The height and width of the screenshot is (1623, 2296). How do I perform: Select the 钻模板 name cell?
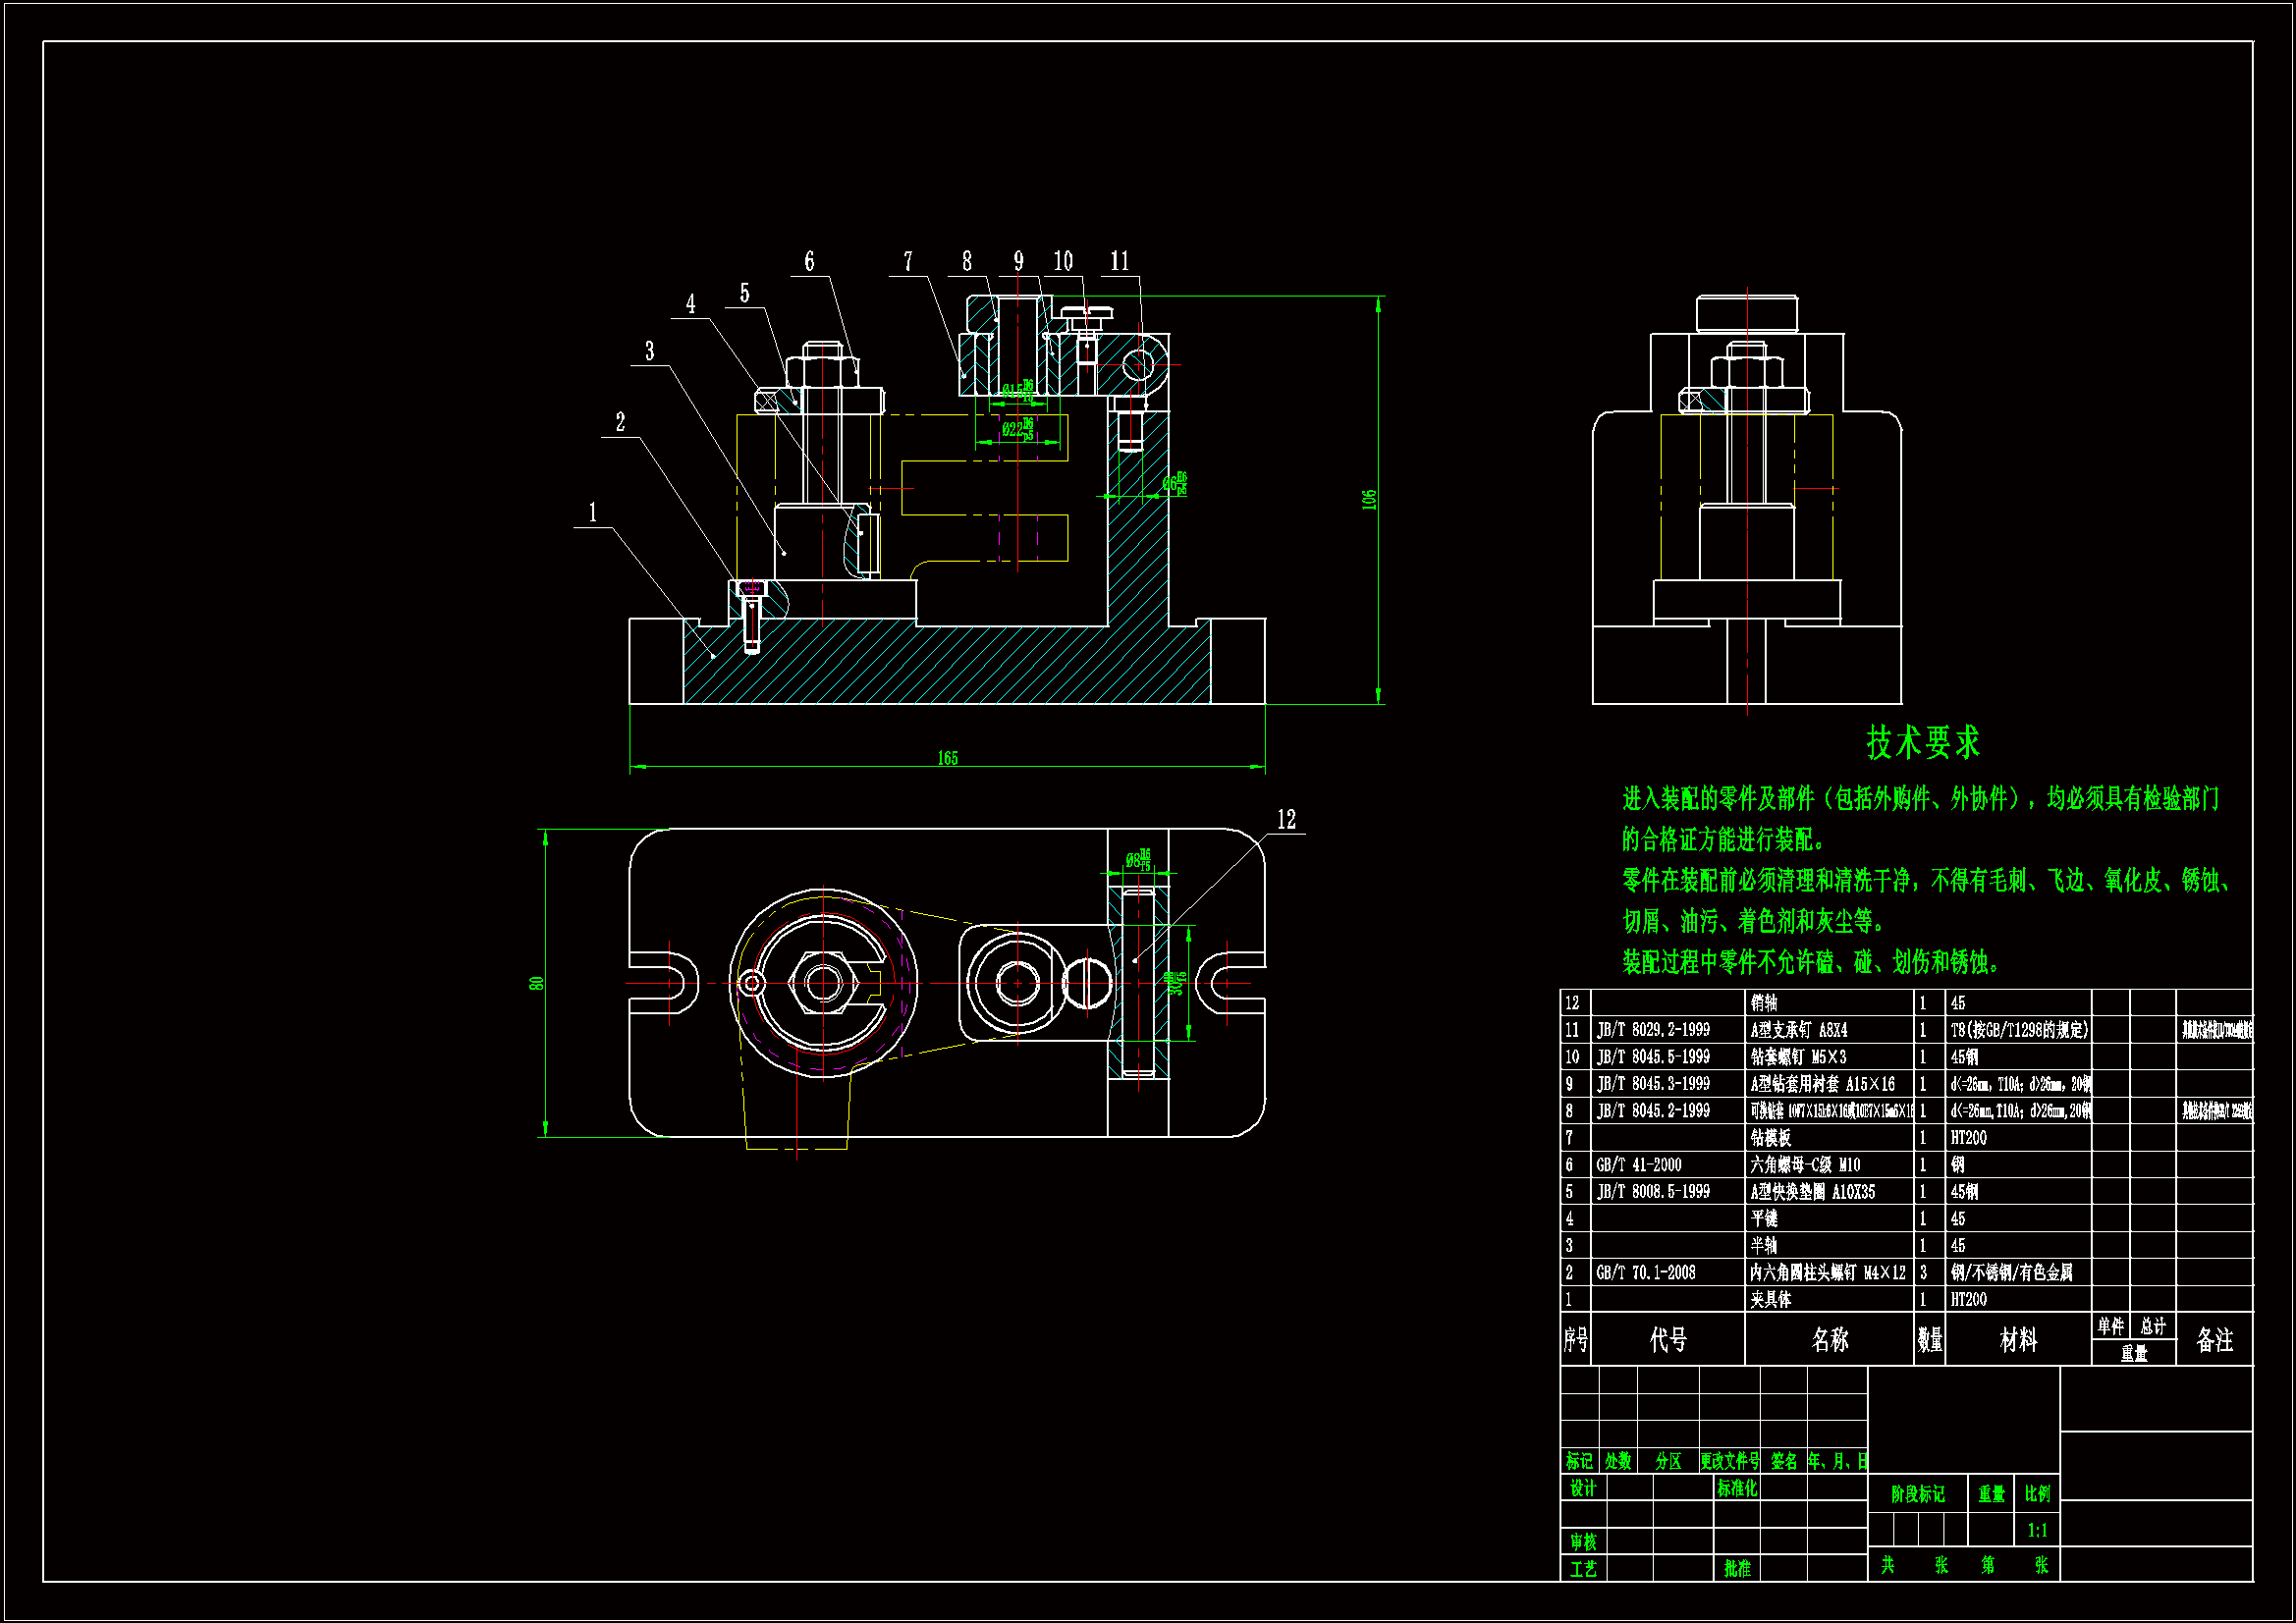tap(1770, 1138)
